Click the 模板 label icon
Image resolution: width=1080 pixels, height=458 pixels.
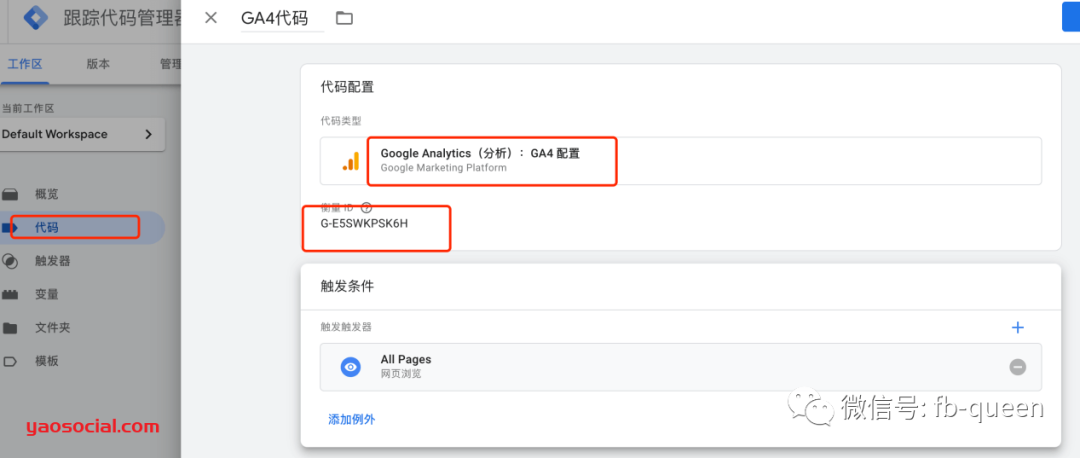tap(10, 361)
